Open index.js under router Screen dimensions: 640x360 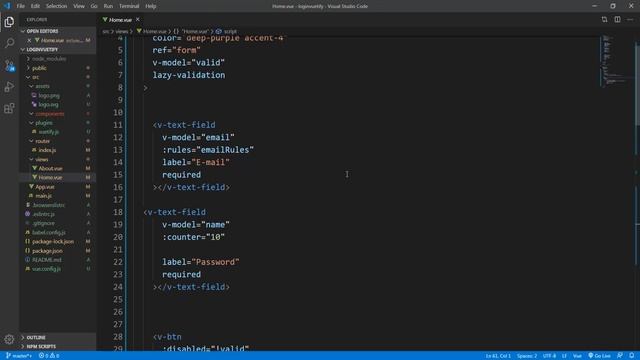(x=57, y=150)
